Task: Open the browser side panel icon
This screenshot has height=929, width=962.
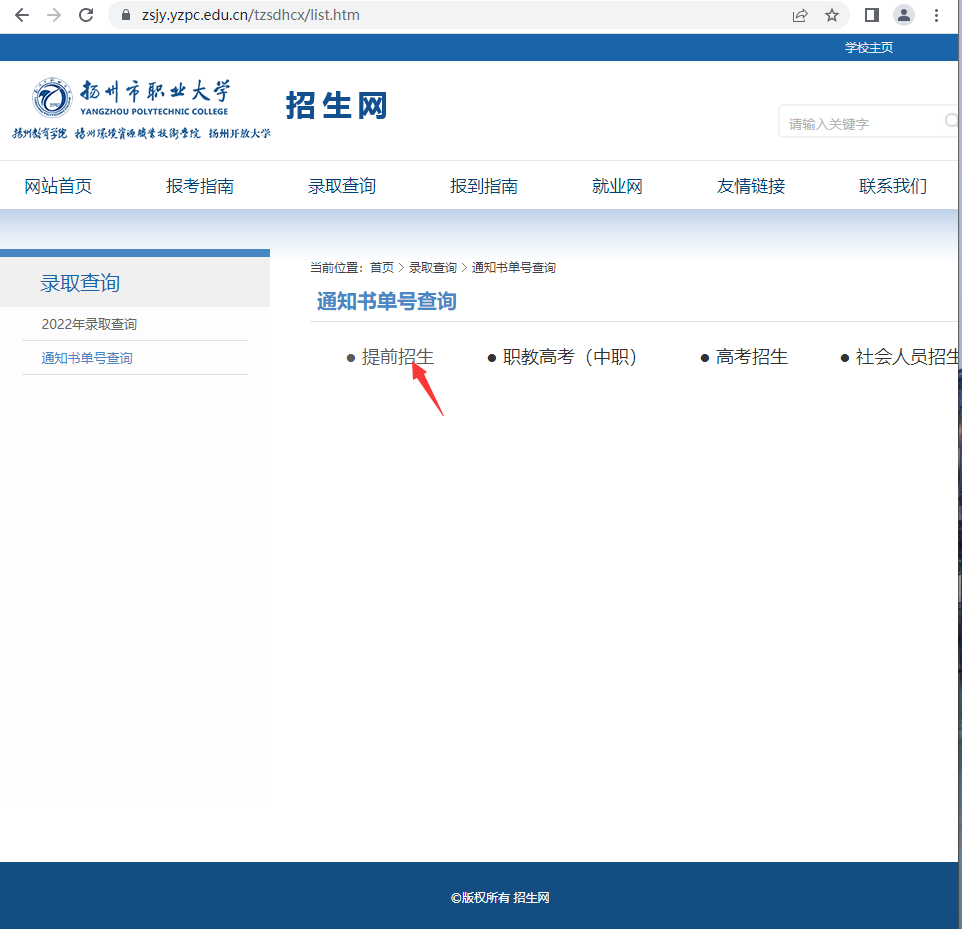Action: (x=872, y=15)
